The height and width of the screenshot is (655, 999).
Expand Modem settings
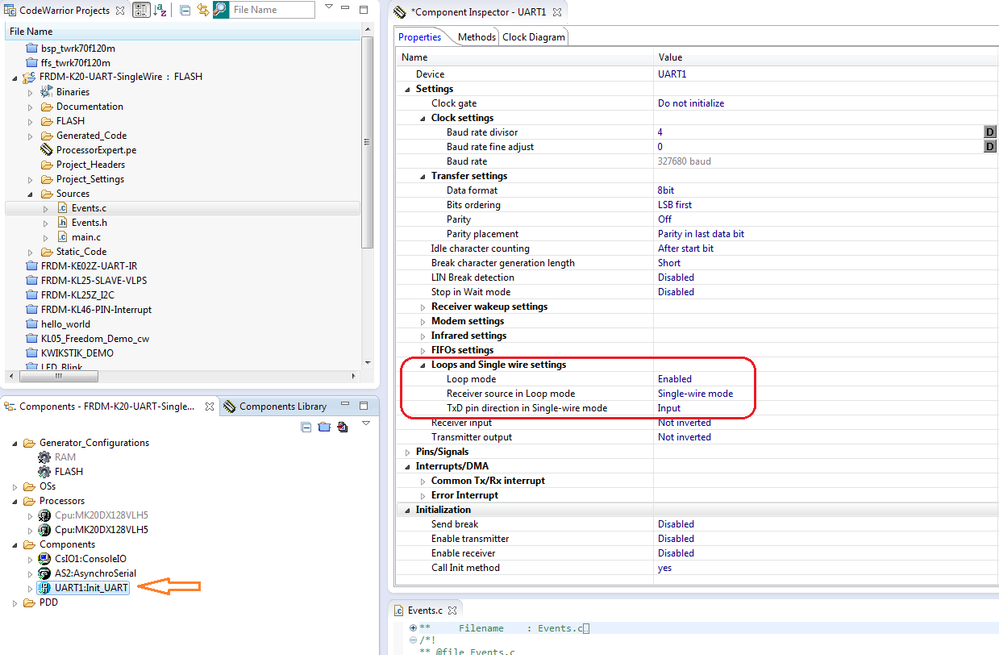click(x=422, y=322)
